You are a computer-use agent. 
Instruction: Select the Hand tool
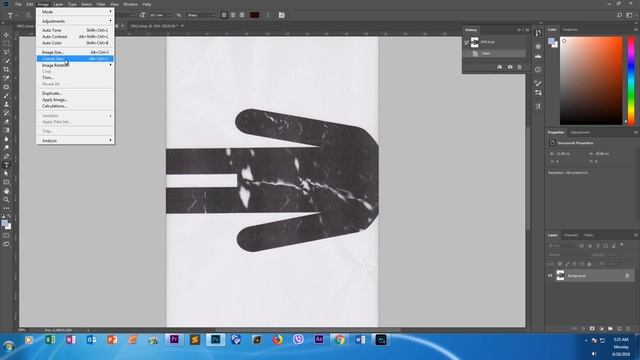pos(6,191)
